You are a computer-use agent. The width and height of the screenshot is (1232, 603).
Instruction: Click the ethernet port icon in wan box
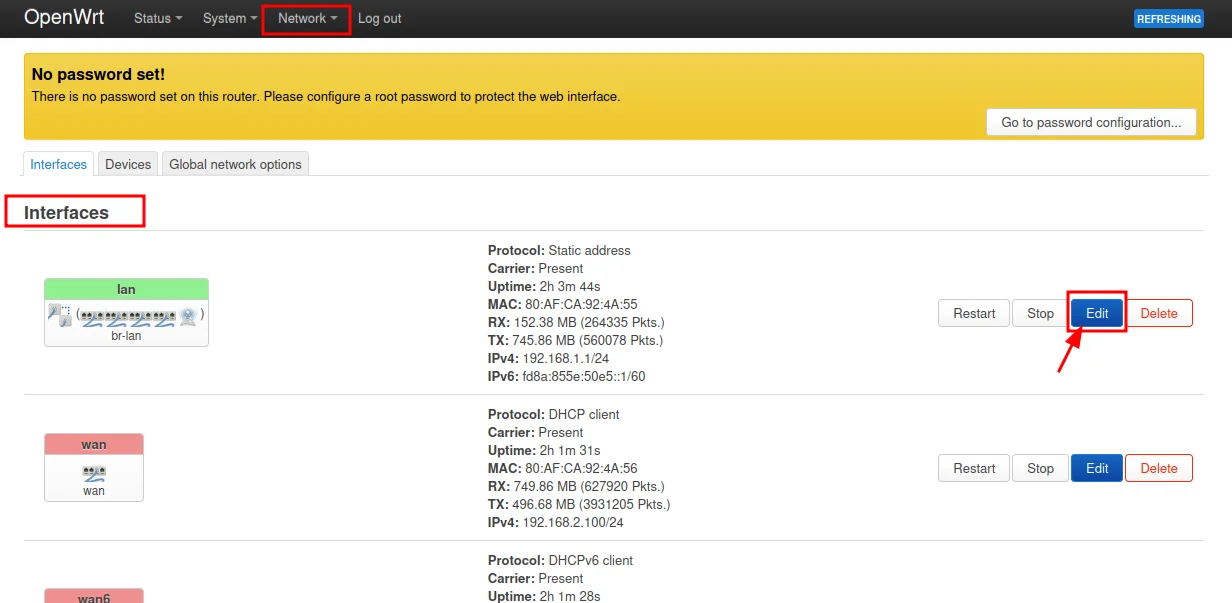(94, 473)
